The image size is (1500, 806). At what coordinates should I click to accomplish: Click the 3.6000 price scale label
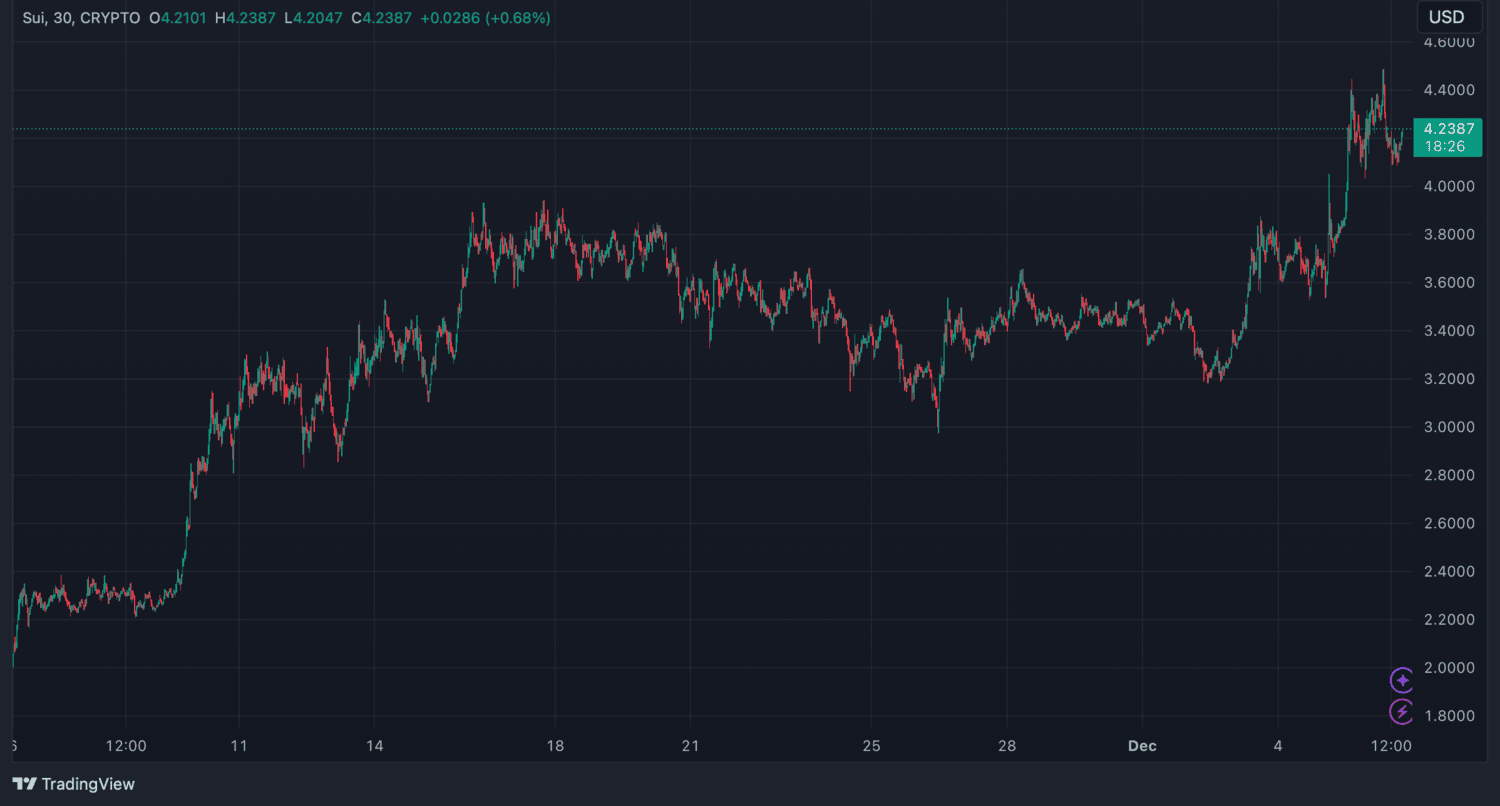(x=1448, y=283)
